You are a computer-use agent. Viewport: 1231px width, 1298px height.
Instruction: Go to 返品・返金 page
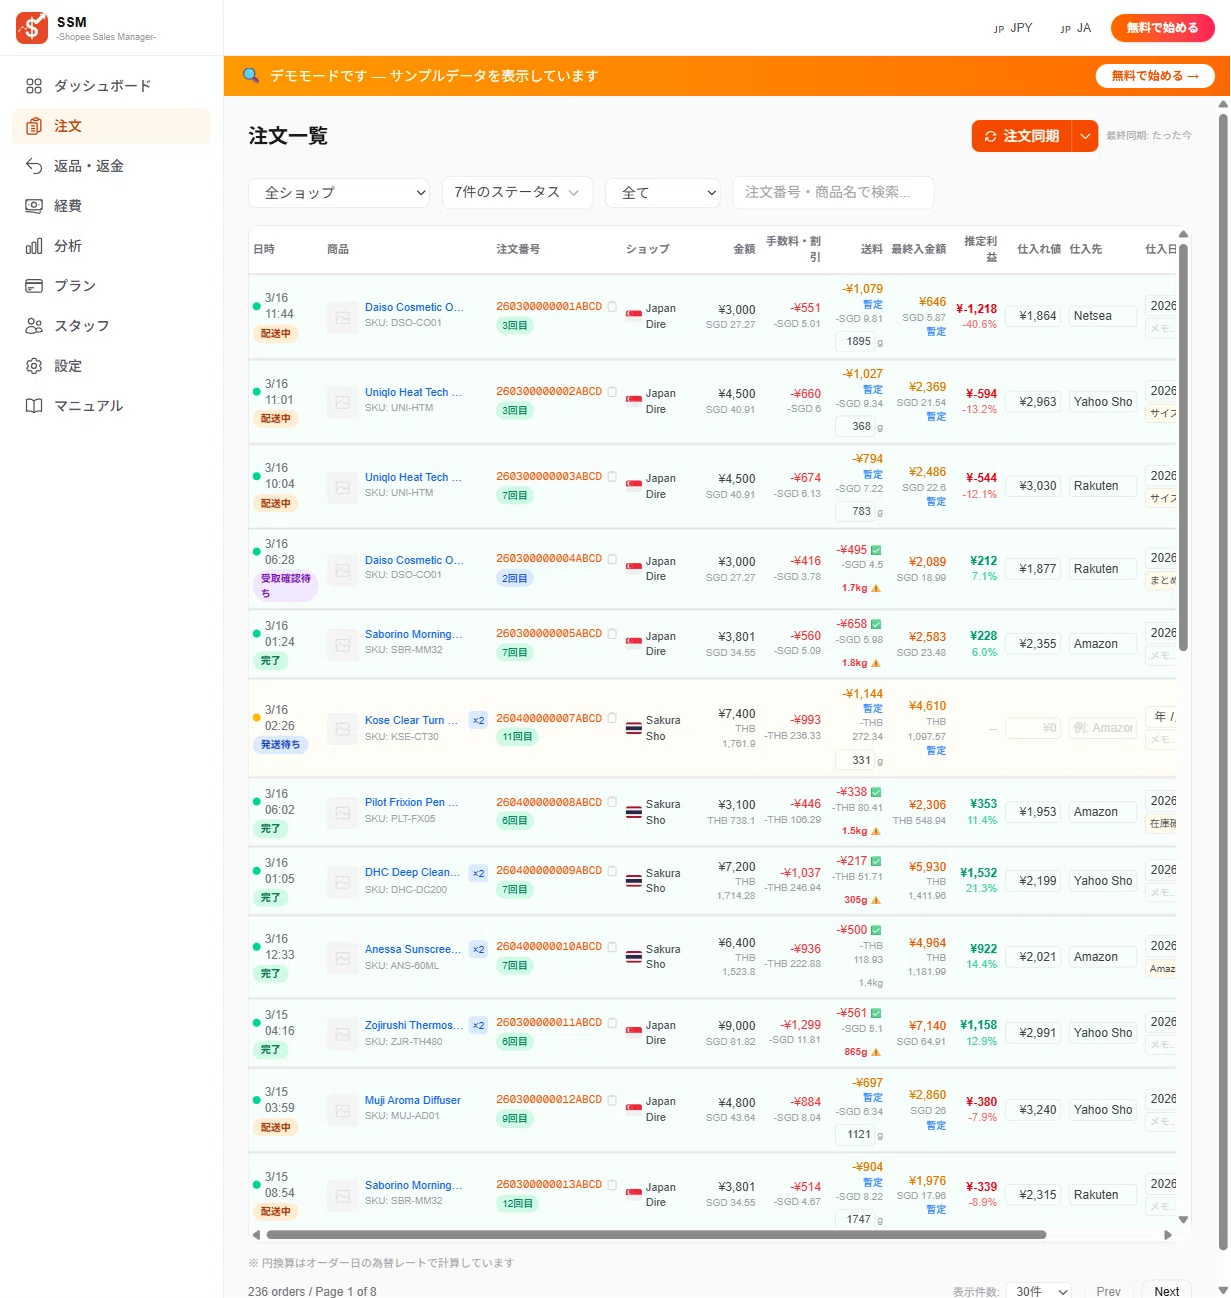pyautogui.click(x=111, y=166)
